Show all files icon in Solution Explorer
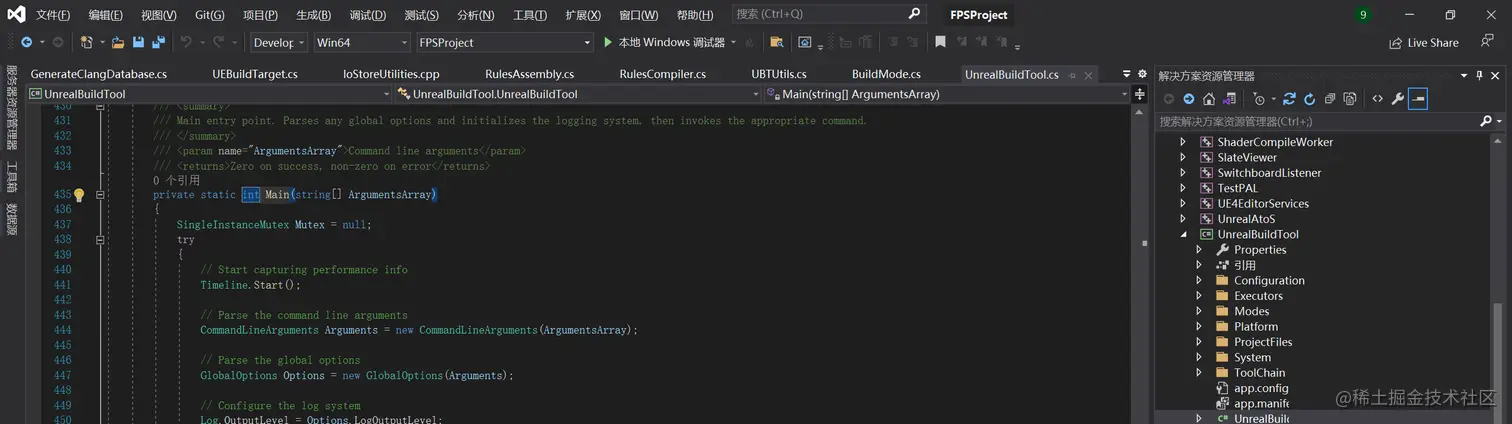Screen dimensions: 1512x424 point(1350,99)
